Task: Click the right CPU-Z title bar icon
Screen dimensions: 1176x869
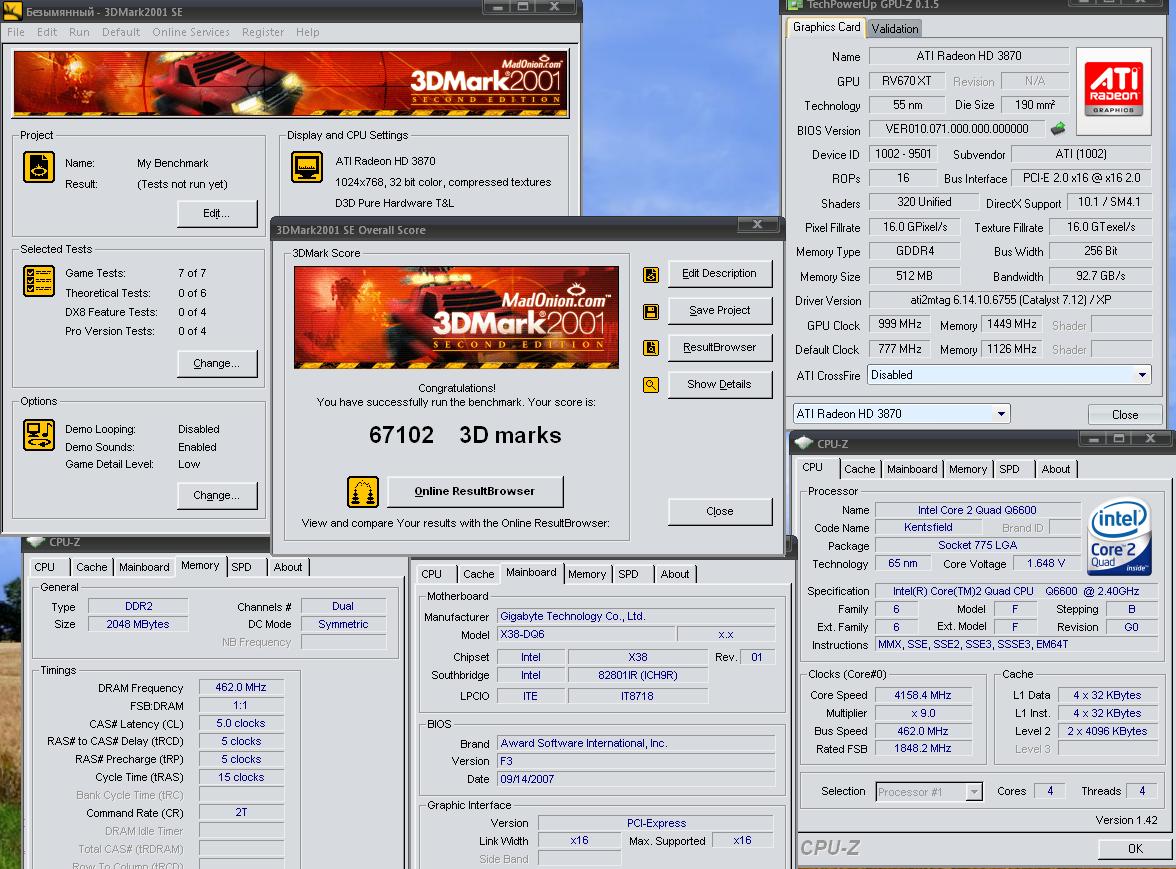Action: click(x=804, y=443)
